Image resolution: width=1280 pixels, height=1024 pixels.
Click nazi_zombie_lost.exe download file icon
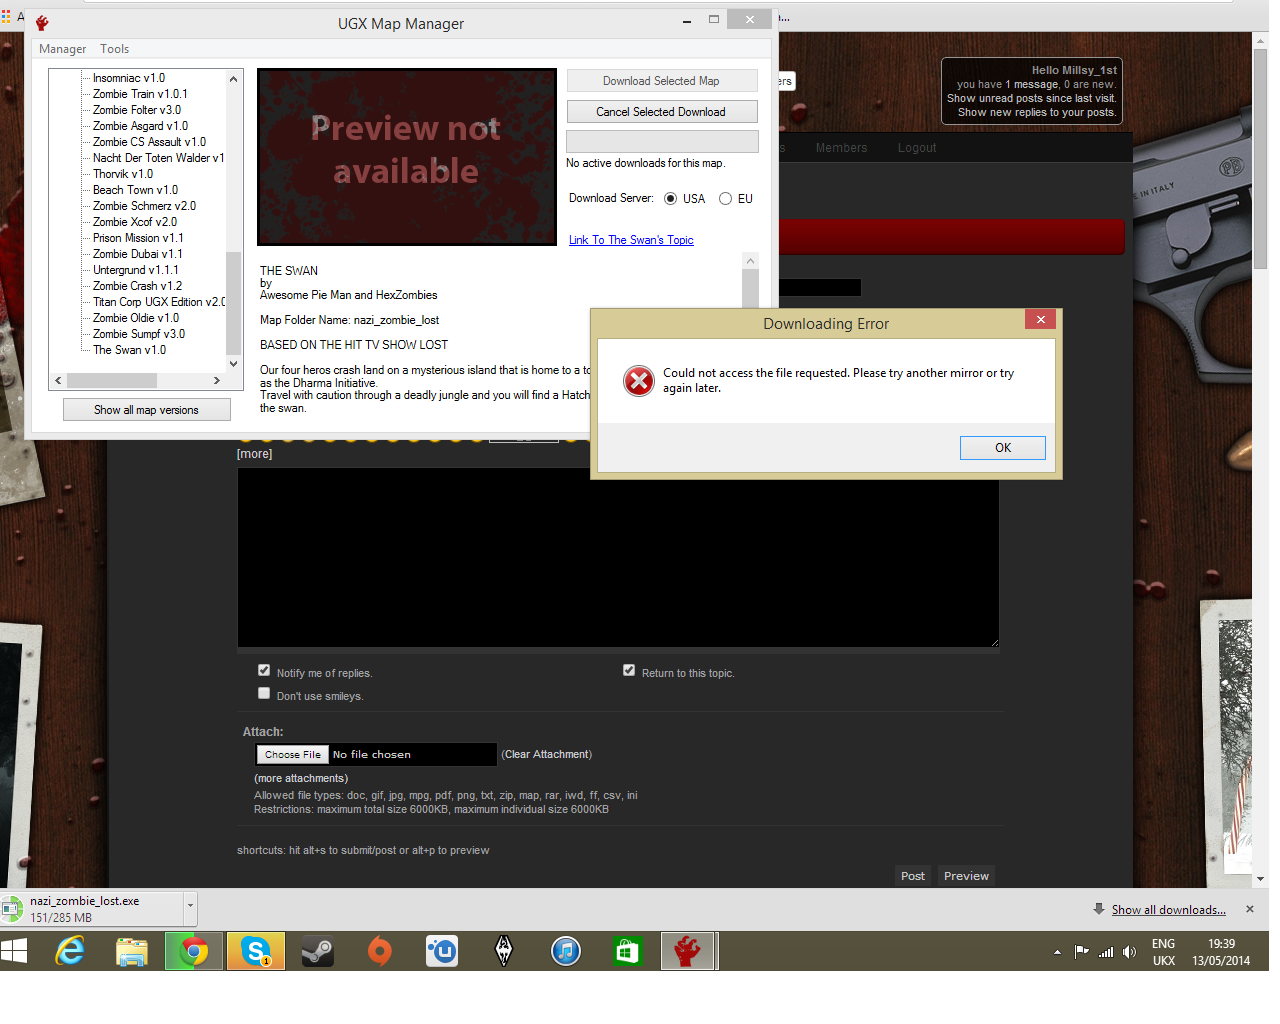12,908
